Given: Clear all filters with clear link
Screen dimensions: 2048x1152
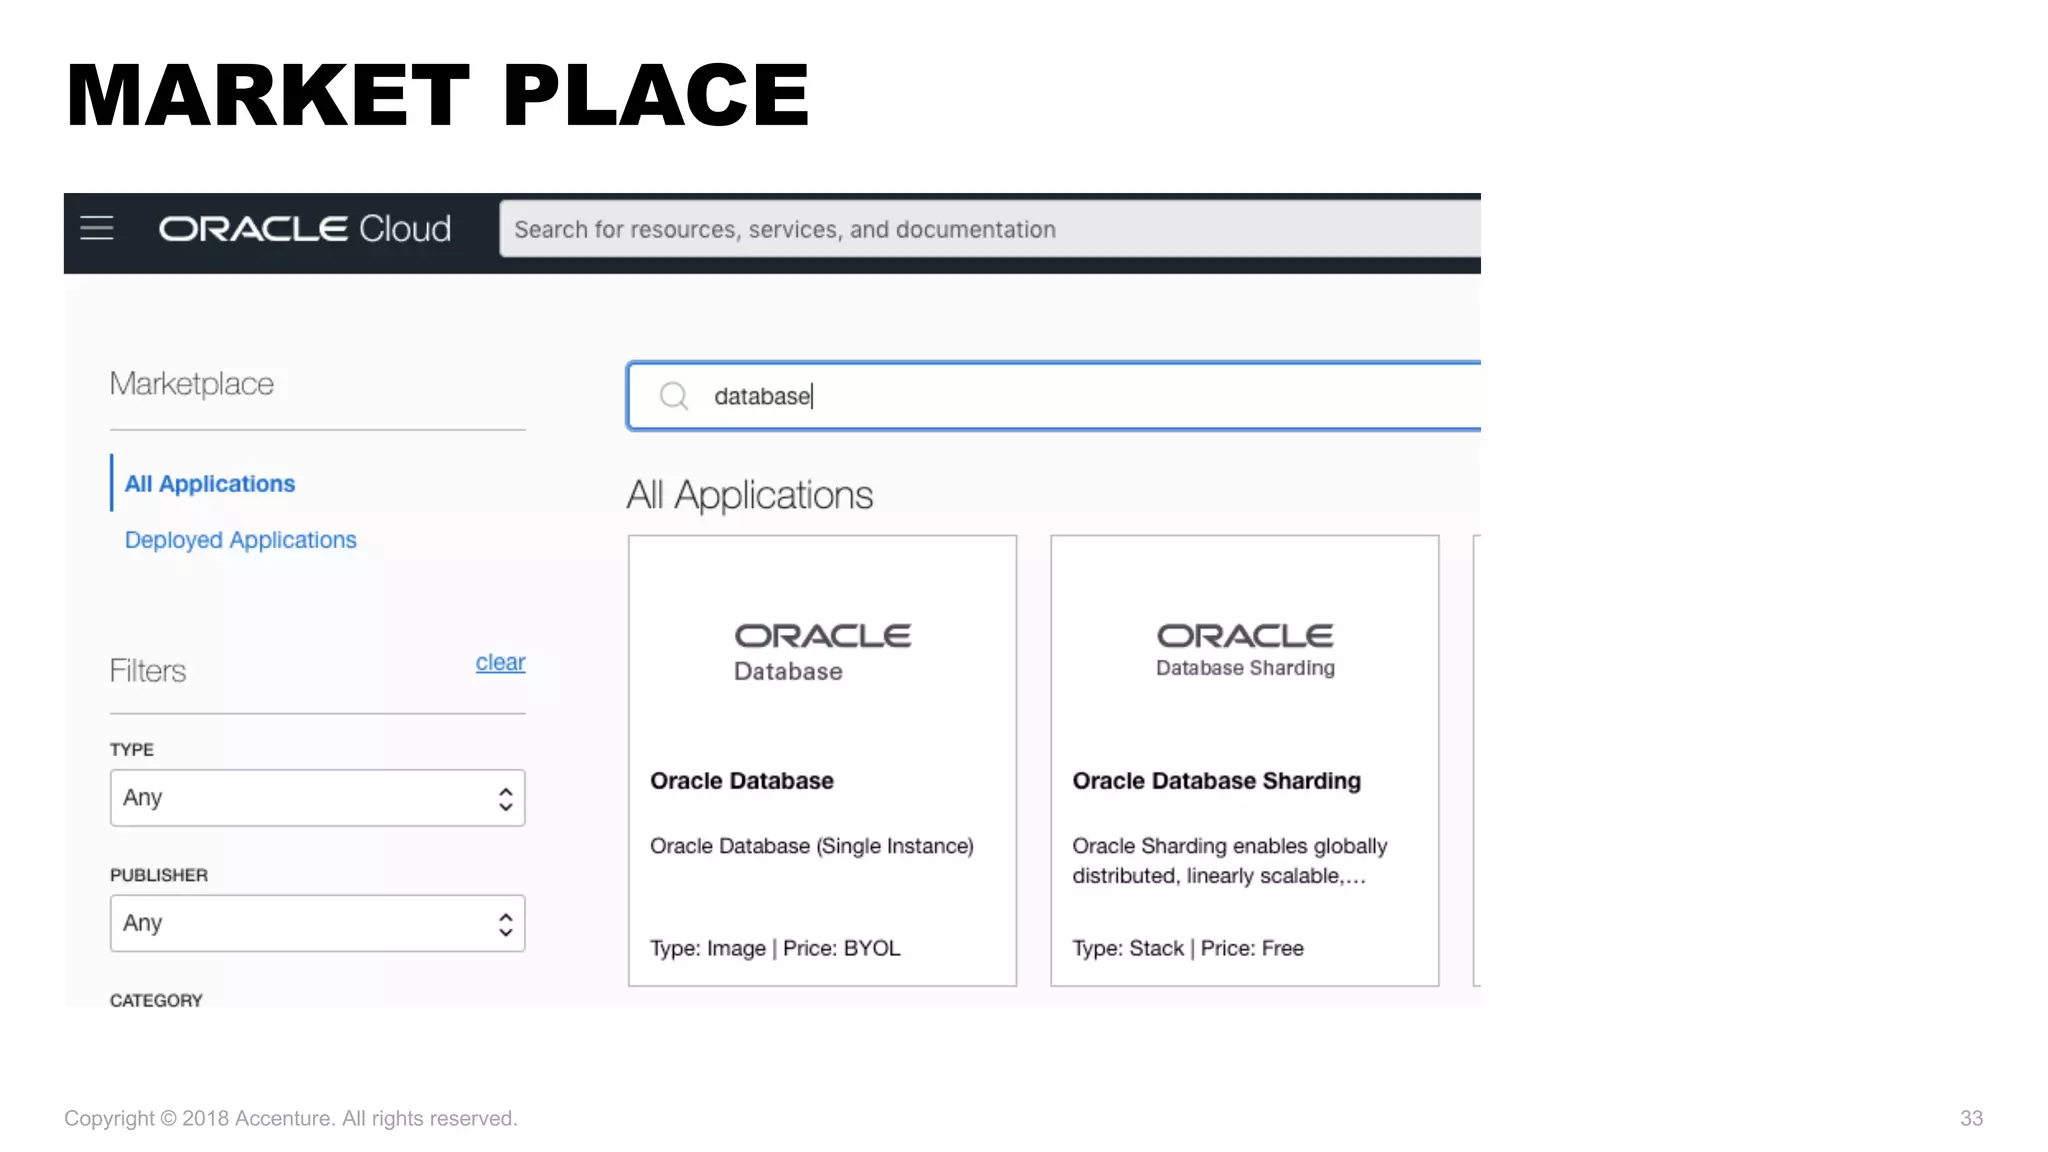Looking at the screenshot, I should (500, 662).
